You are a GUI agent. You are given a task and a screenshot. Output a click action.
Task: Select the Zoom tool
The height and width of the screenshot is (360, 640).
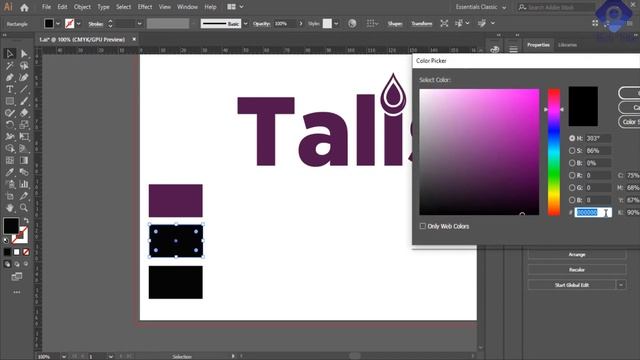tap(24, 208)
